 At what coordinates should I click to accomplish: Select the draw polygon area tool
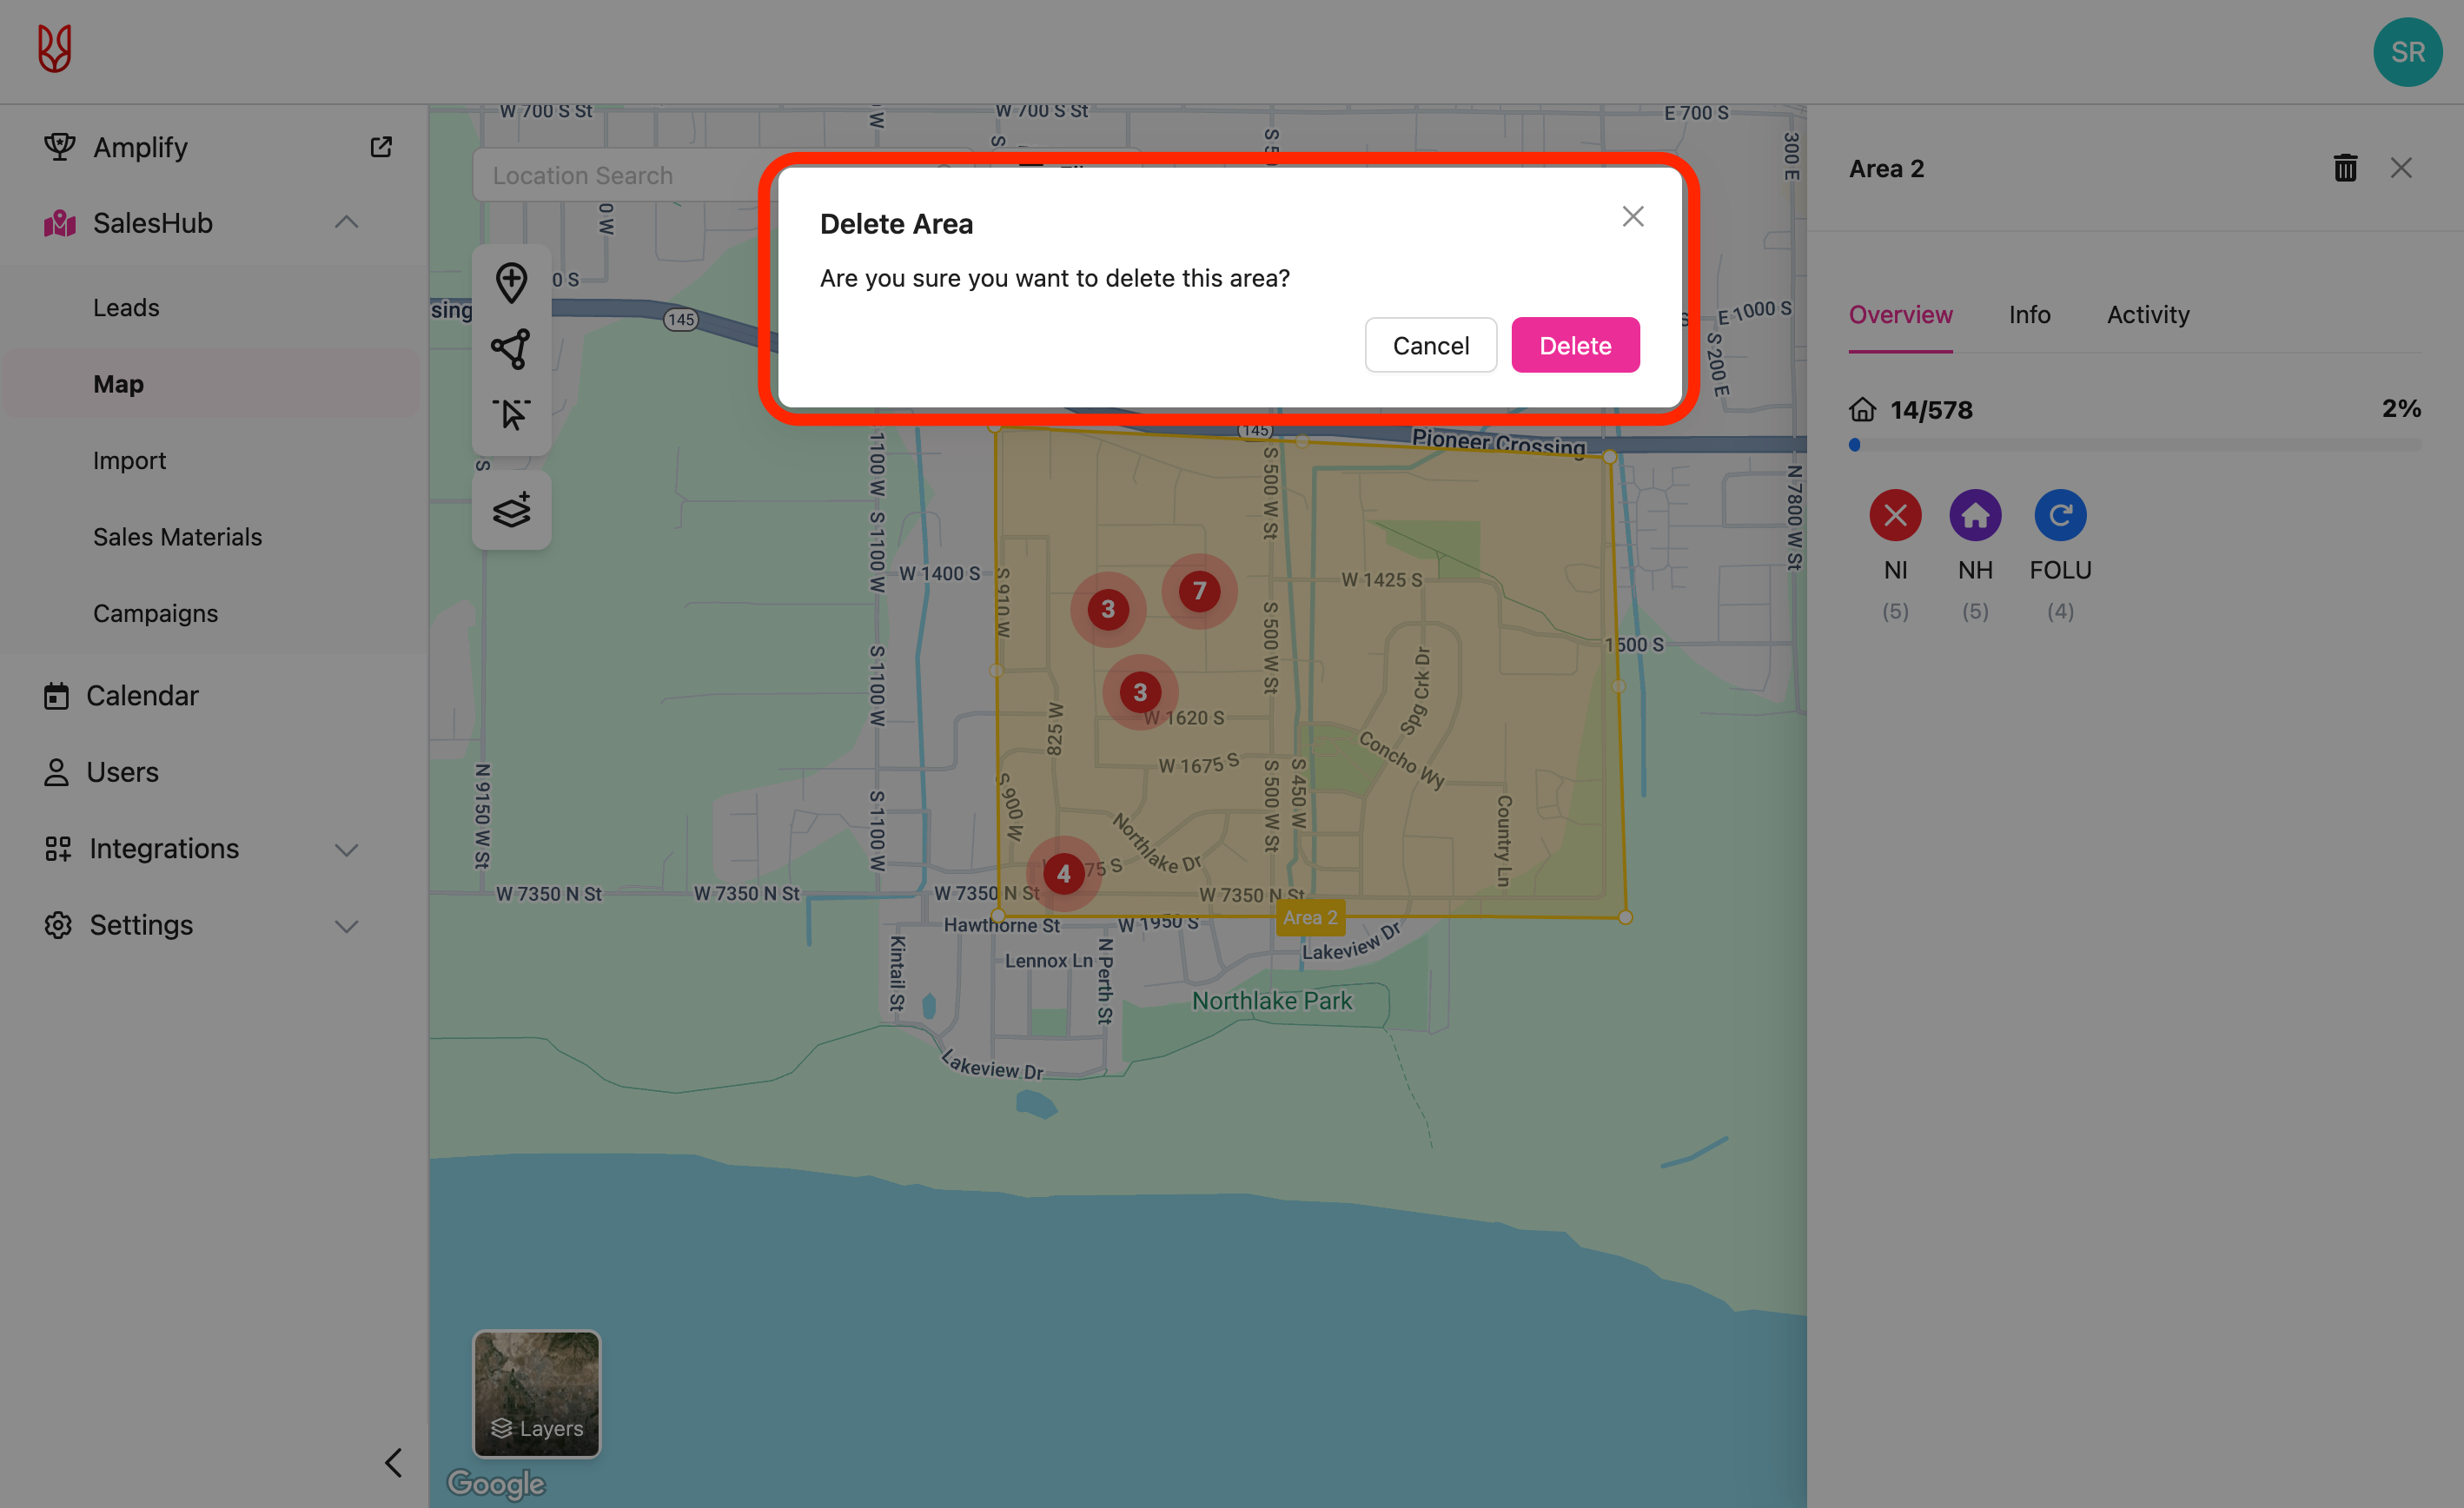click(x=511, y=349)
